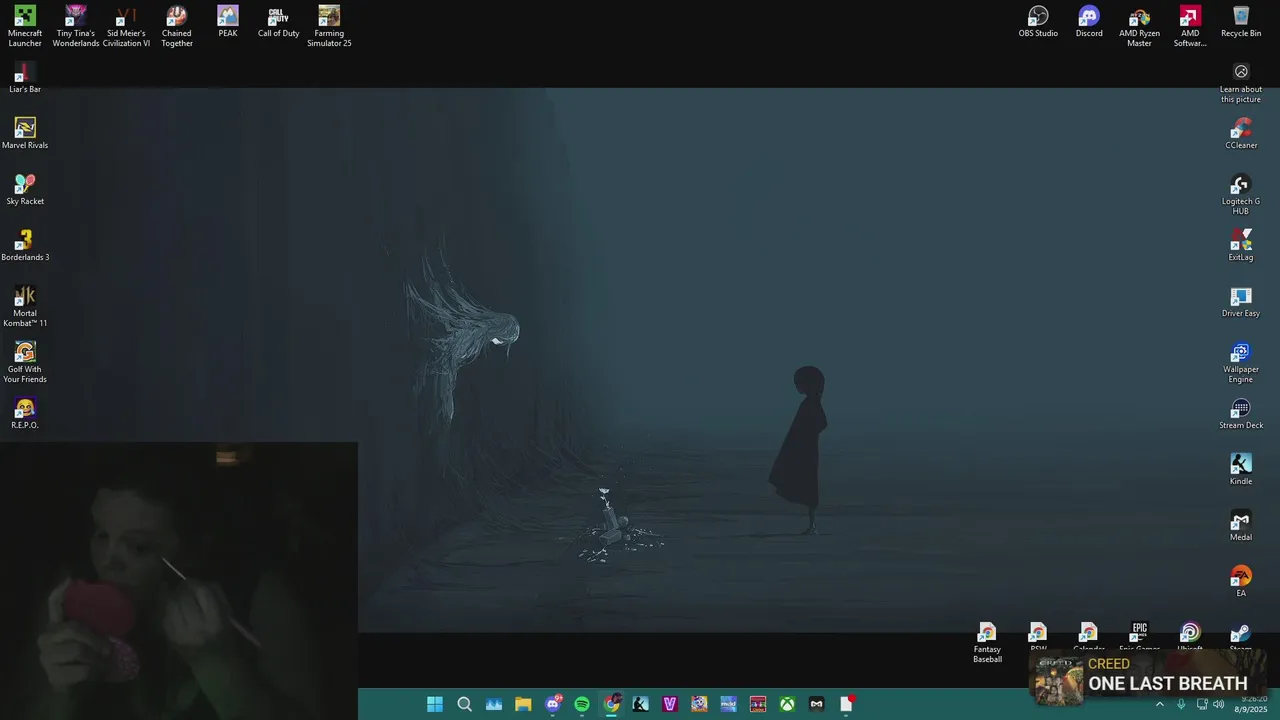Open the taskbar file icon with red dot
Viewport: 1280px width, 720px height.
pyautogui.click(x=846, y=704)
